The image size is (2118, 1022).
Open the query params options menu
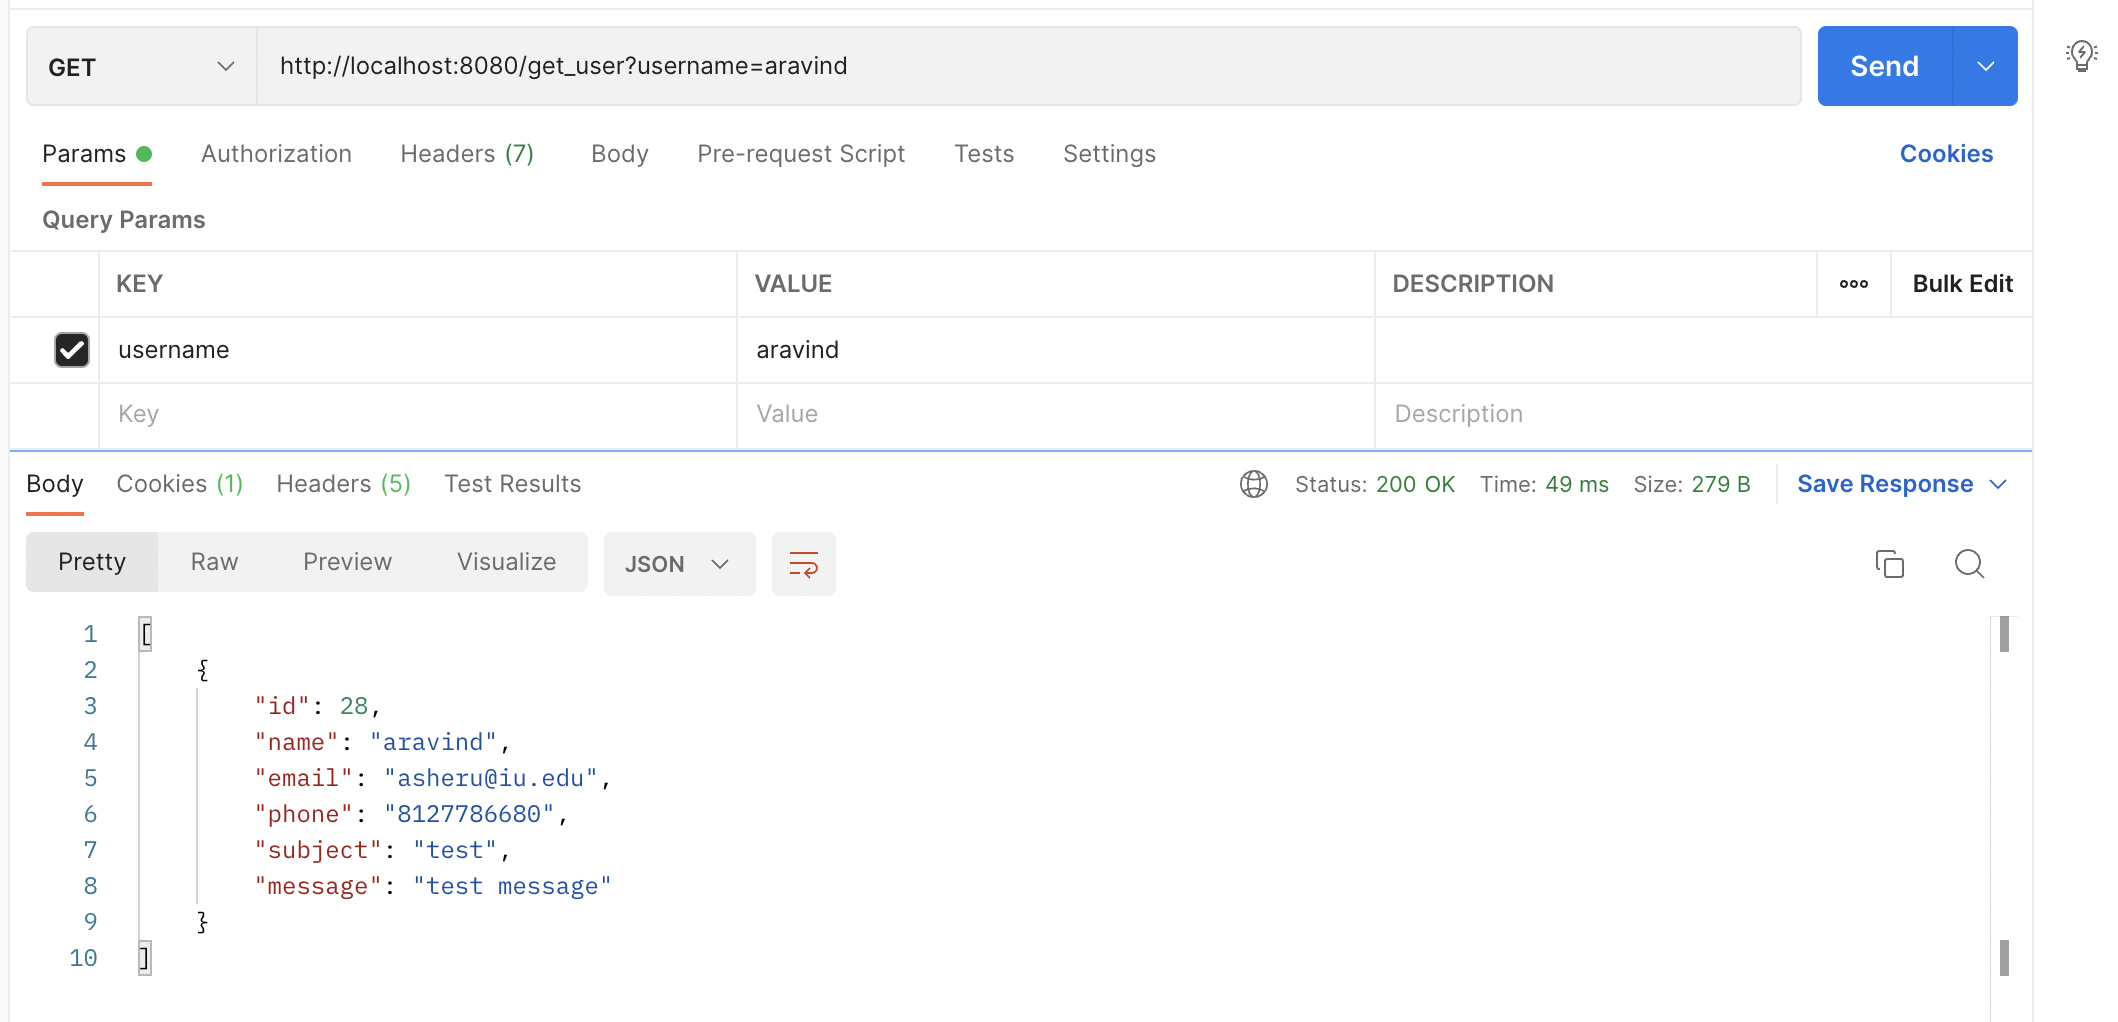(x=1853, y=283)
